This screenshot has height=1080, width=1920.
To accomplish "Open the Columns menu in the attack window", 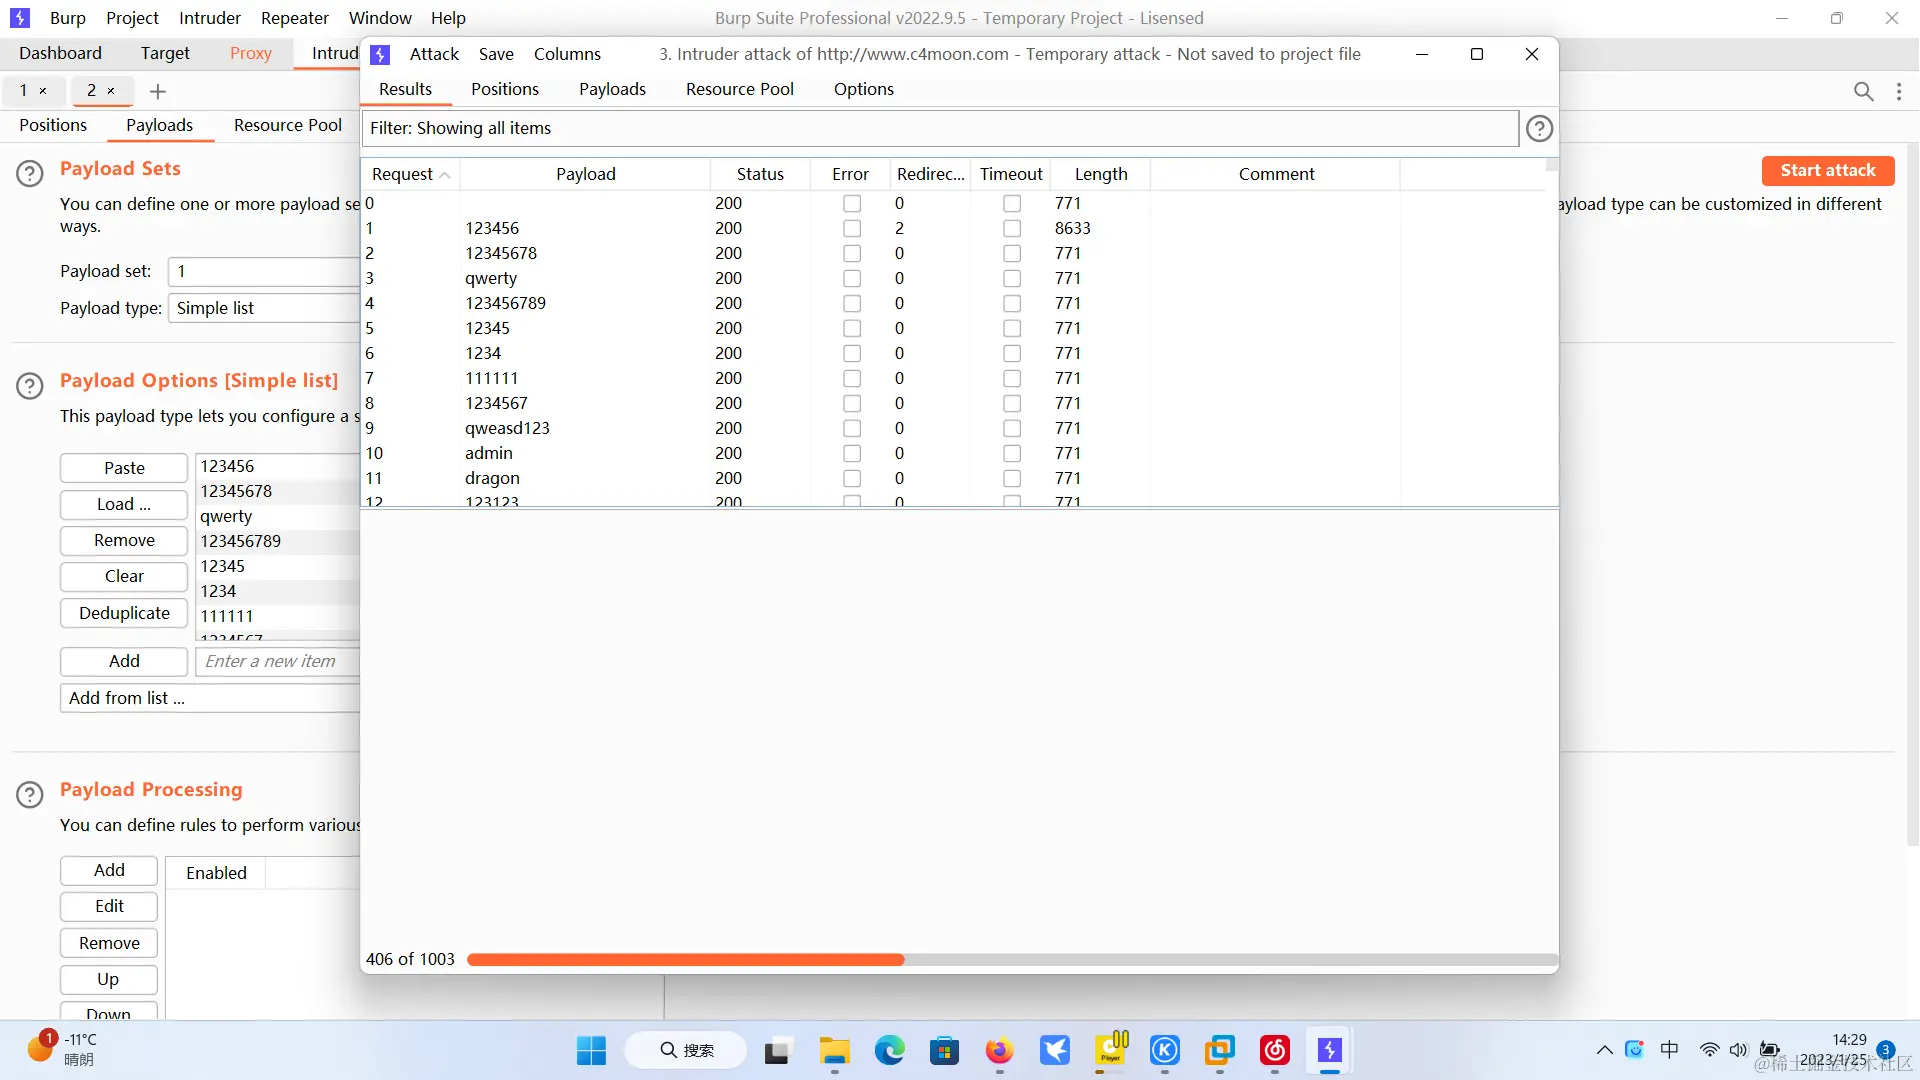I will tap(567, 54).
